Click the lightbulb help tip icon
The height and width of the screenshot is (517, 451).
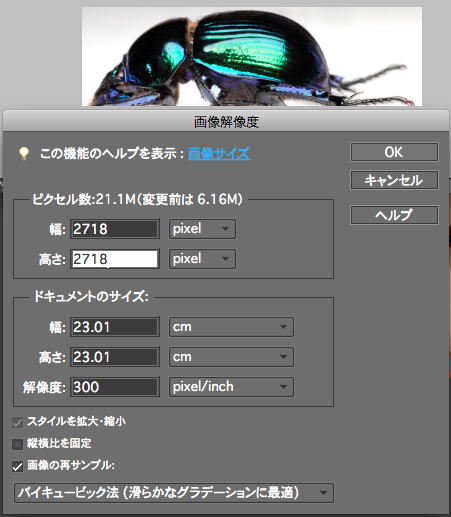coord(24,154)
